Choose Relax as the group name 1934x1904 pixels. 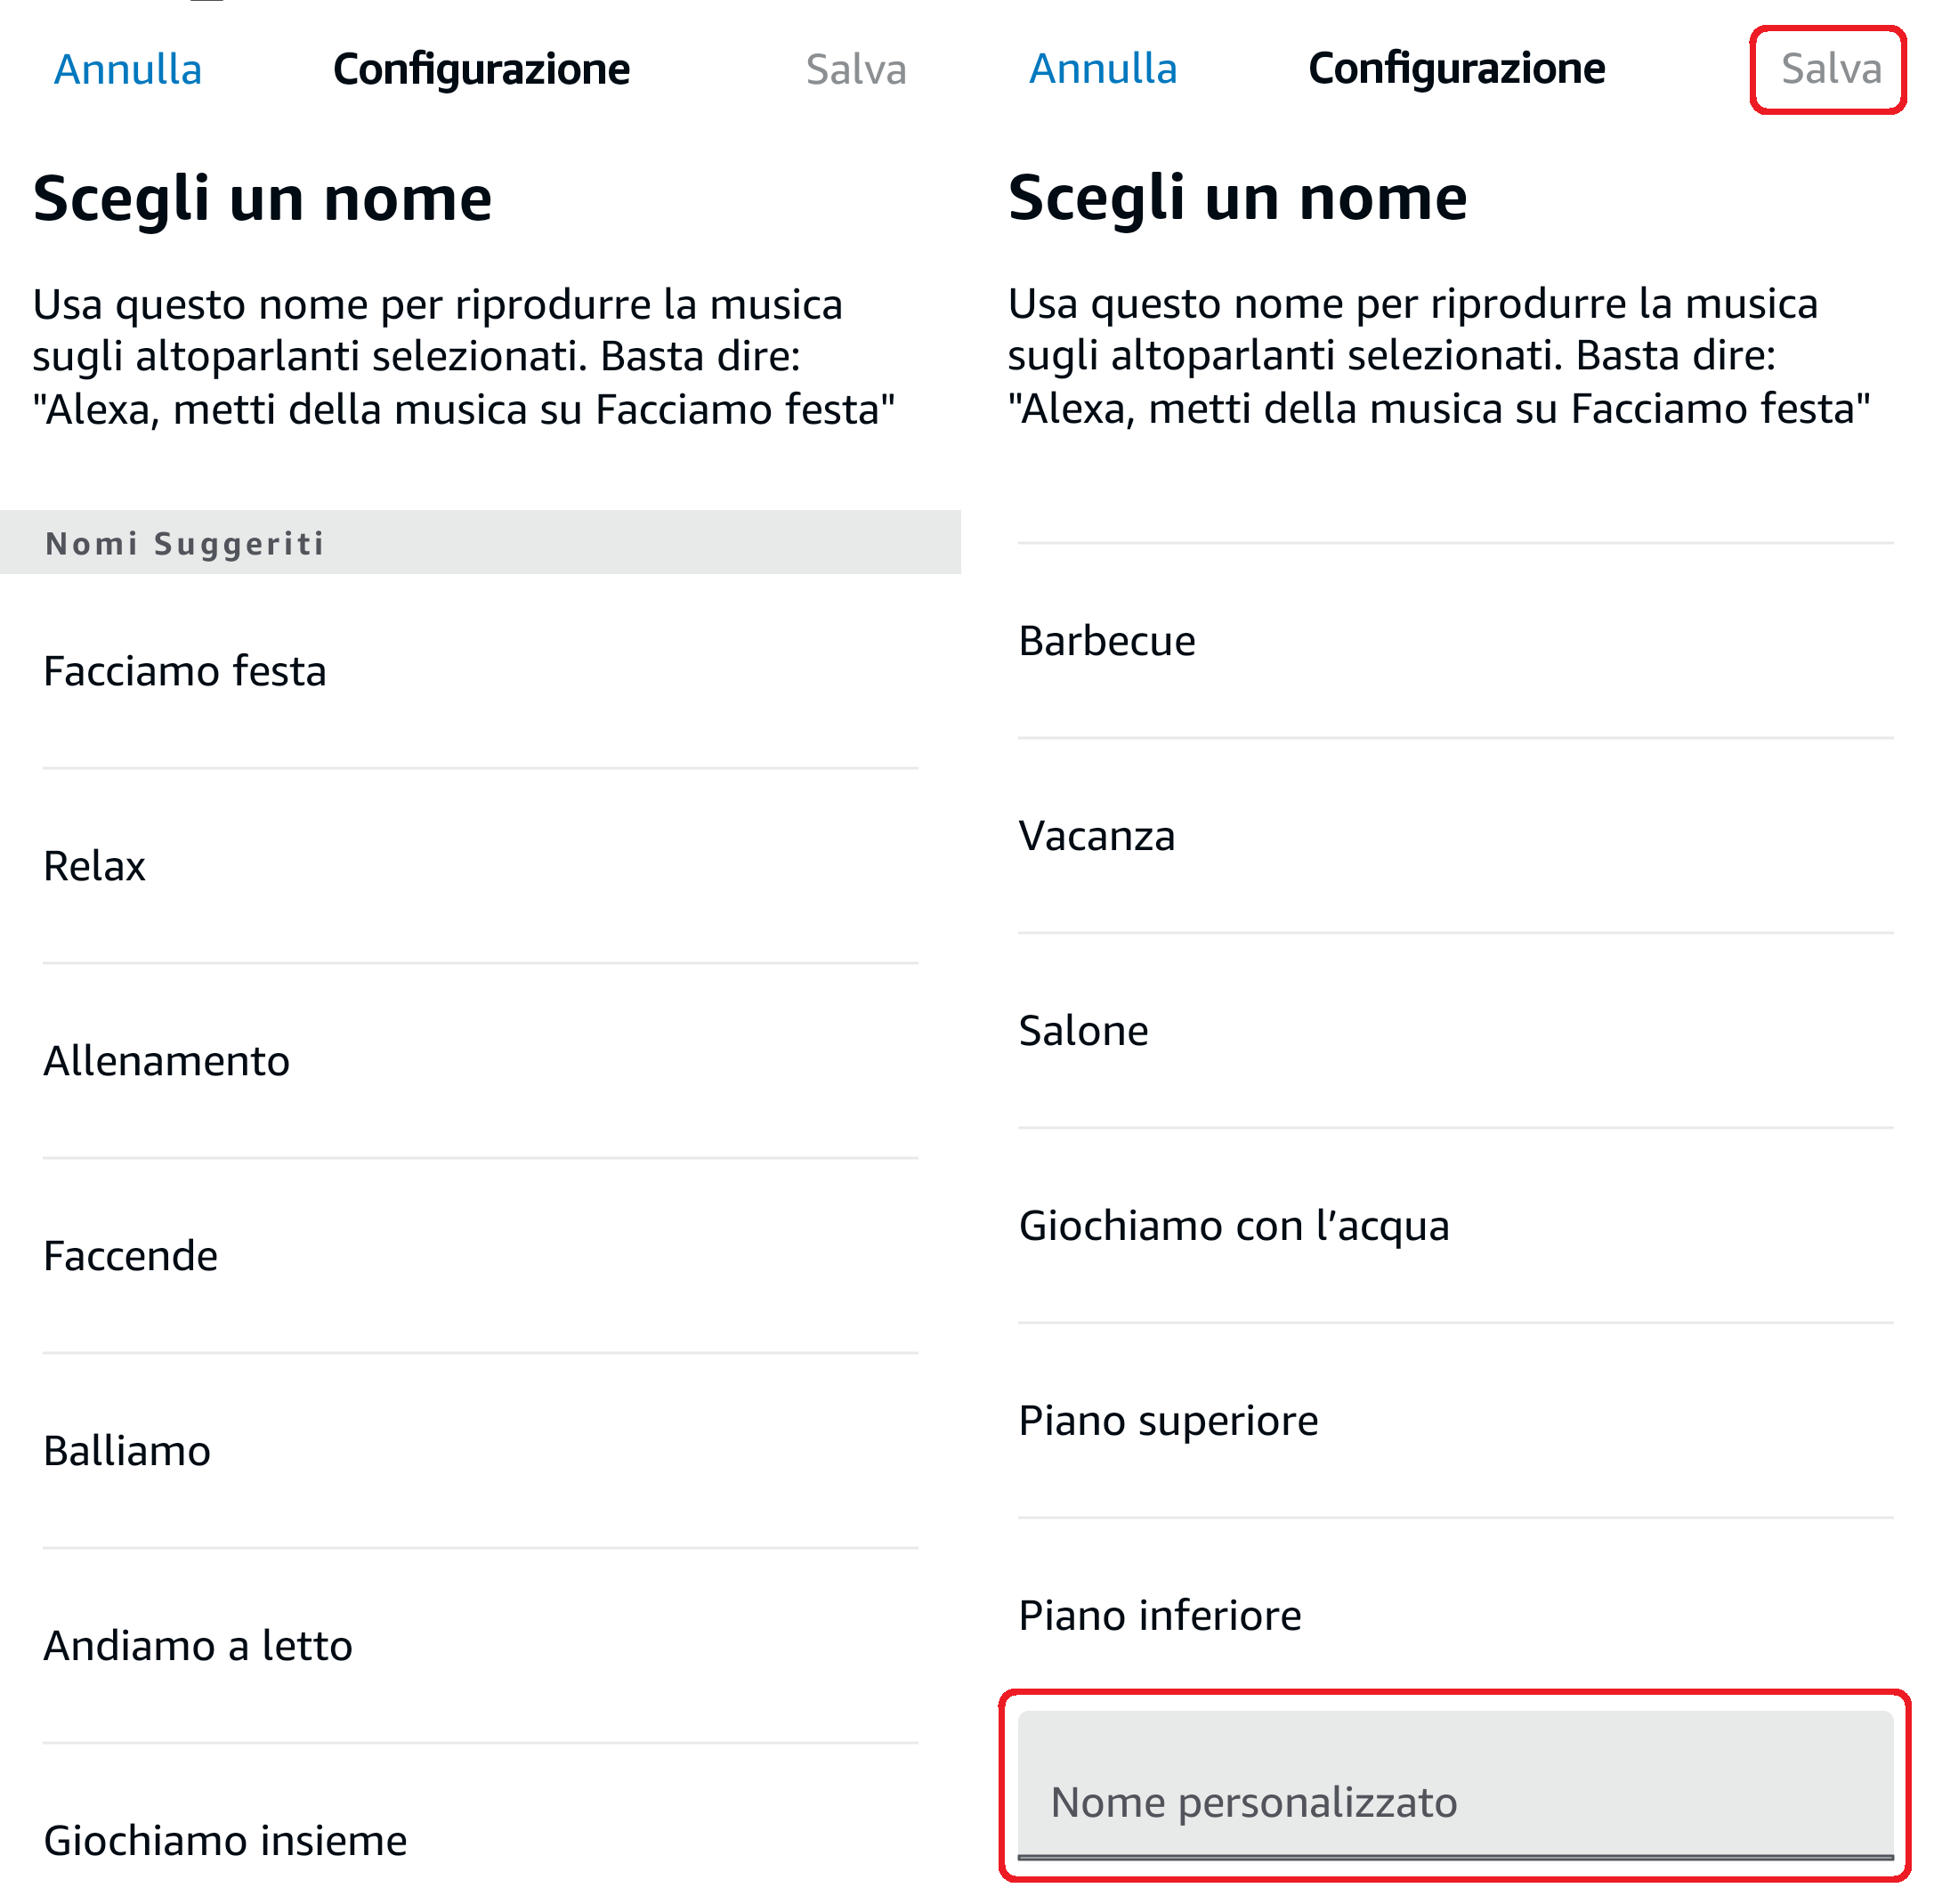click(95, 866)
